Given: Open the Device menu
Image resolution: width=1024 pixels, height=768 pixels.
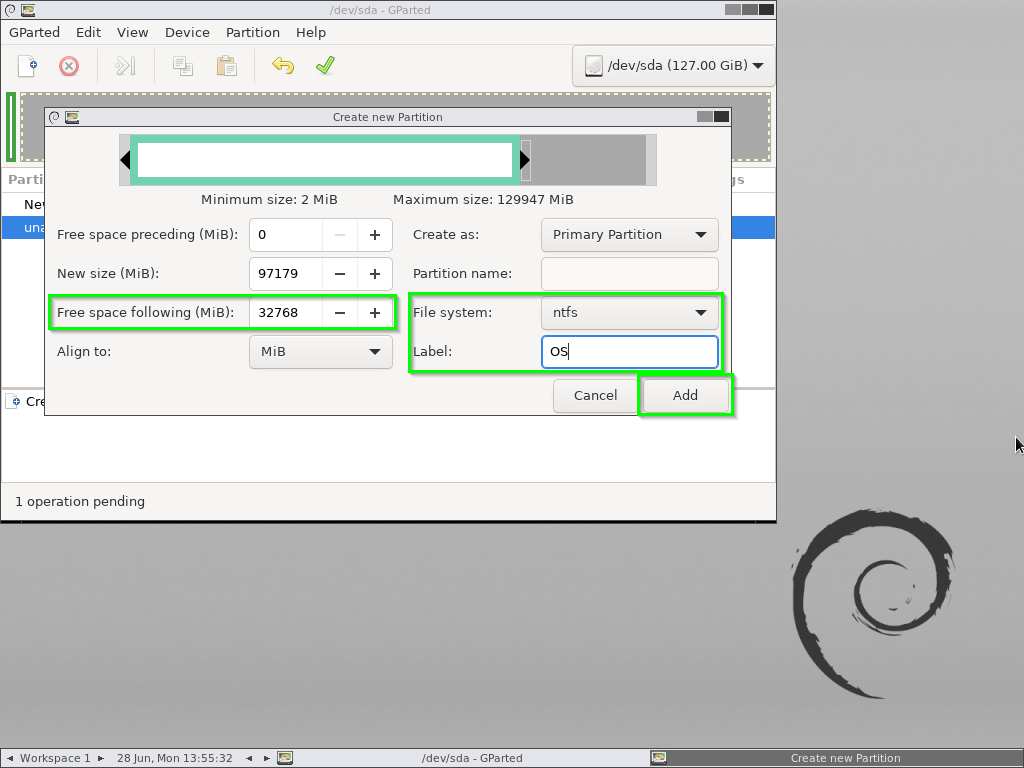Looking at the screenshot, I should pos(187,33).
